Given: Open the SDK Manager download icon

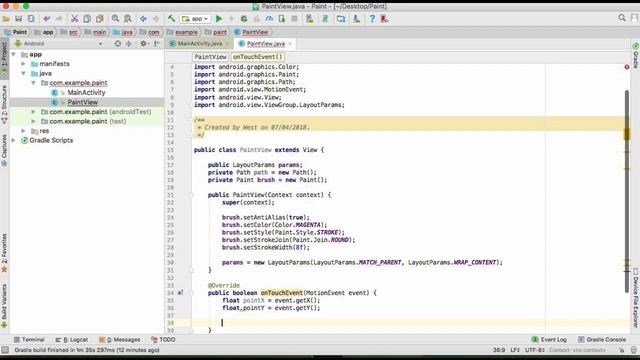Looking at the screenshot, I should [x=356, y=19].
